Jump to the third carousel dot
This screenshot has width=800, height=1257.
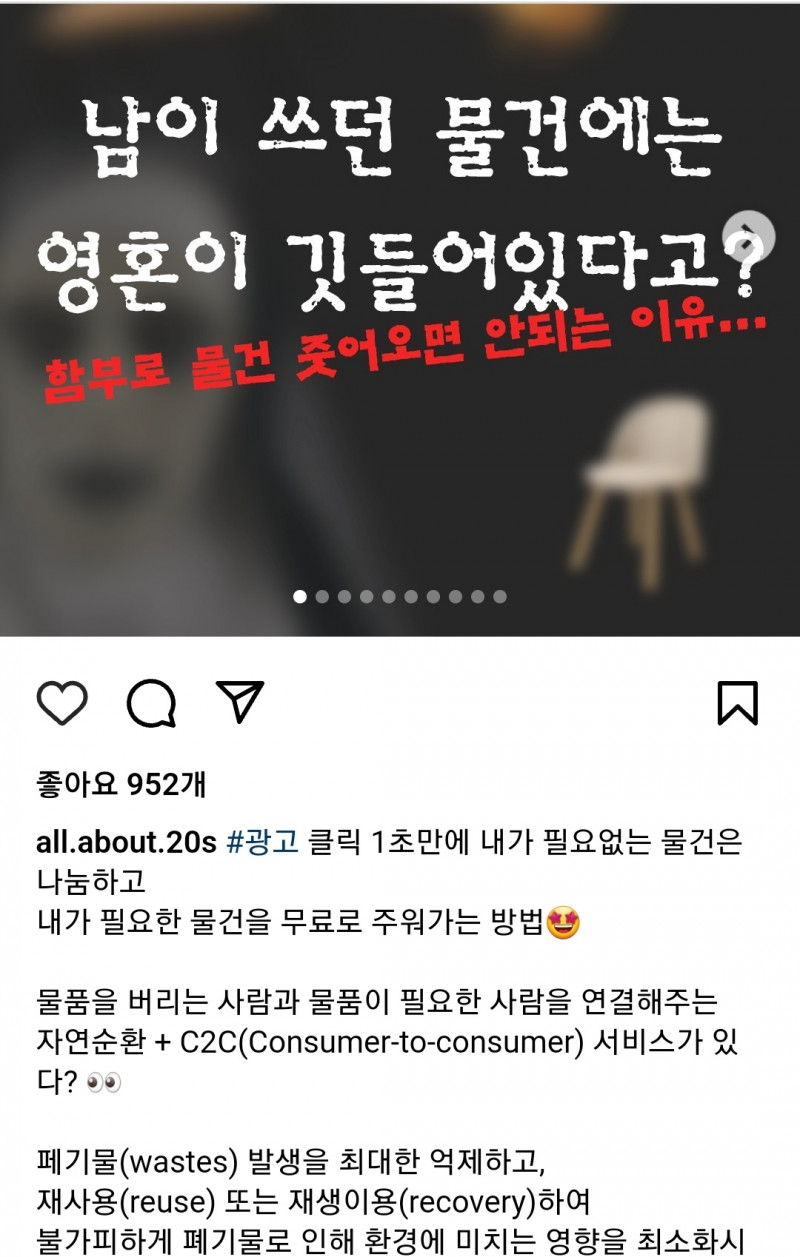pyautogui.click(x=344, y=597)
